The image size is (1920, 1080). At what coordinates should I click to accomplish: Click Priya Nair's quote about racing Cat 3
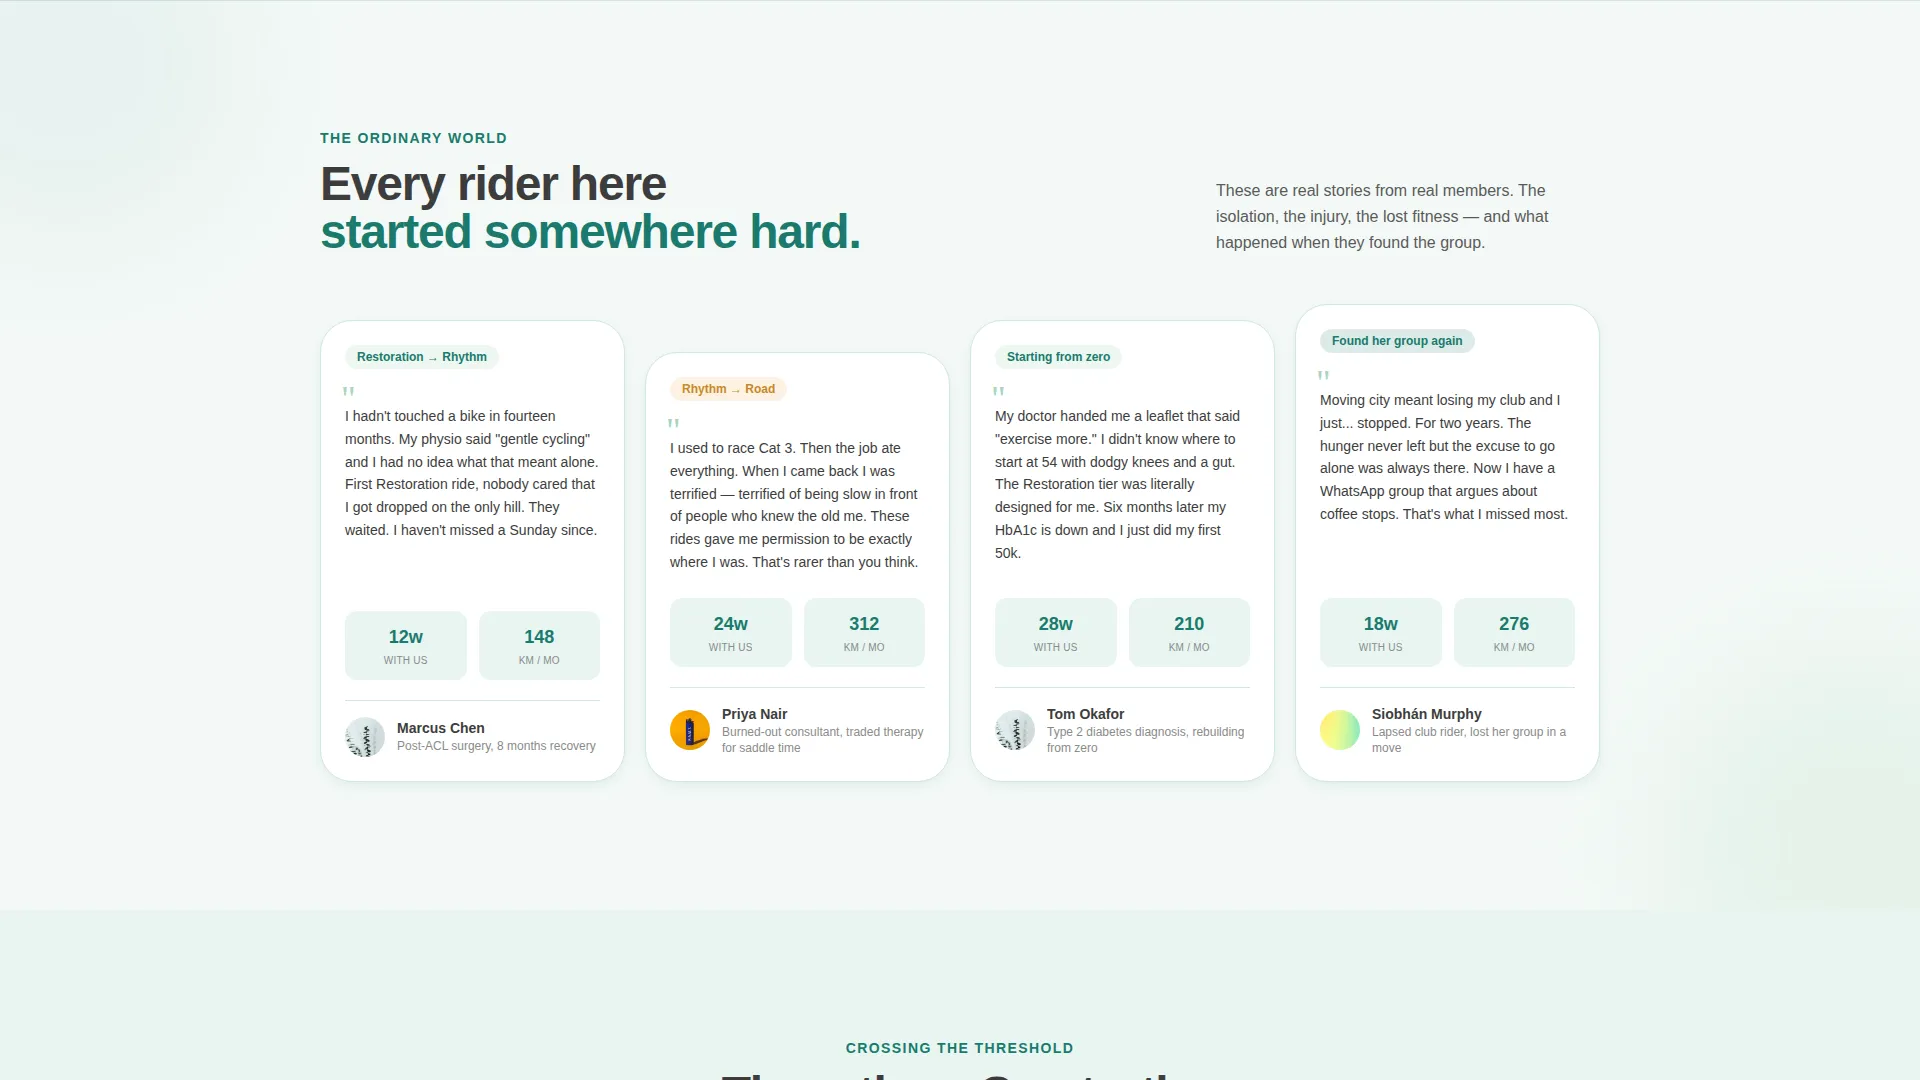click(795, 505)
